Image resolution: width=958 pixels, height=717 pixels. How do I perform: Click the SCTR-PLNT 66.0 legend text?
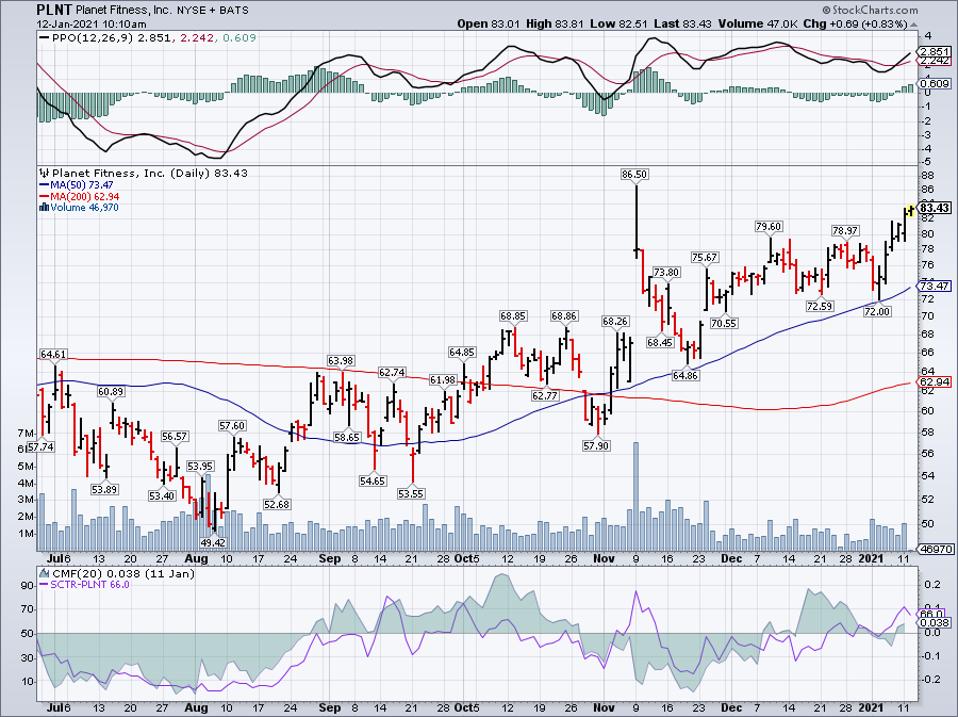90,584
